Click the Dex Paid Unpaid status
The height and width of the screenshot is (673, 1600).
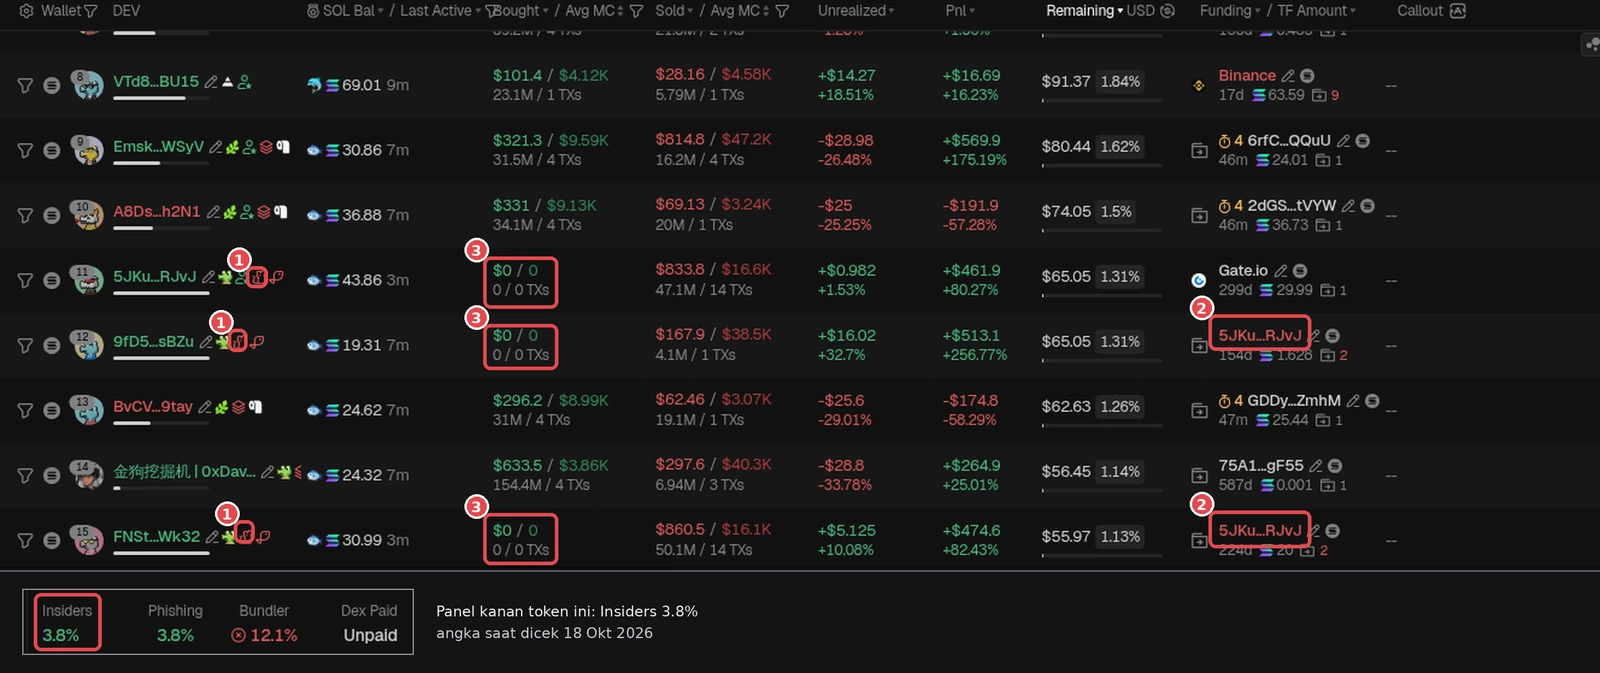pyautogui.click(x=370, y=623)
